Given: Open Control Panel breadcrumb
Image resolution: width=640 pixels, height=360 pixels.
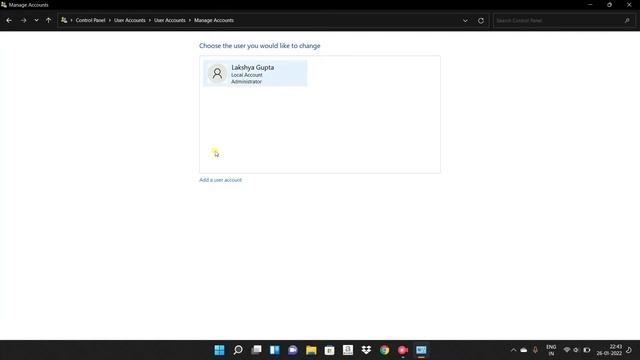Looking at the screenshot, I should click(x=90, y=20).
